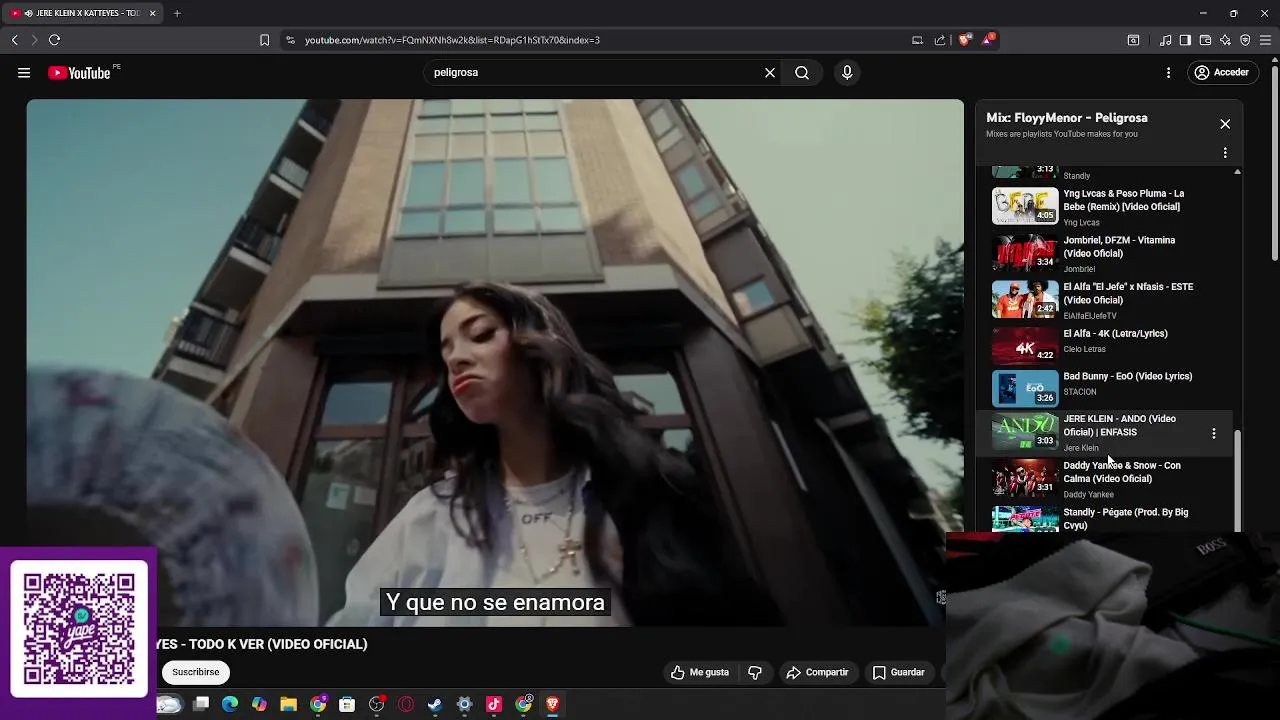
Task: Subscribe with the Suscribirse button
Action: (x=195, y=672)
